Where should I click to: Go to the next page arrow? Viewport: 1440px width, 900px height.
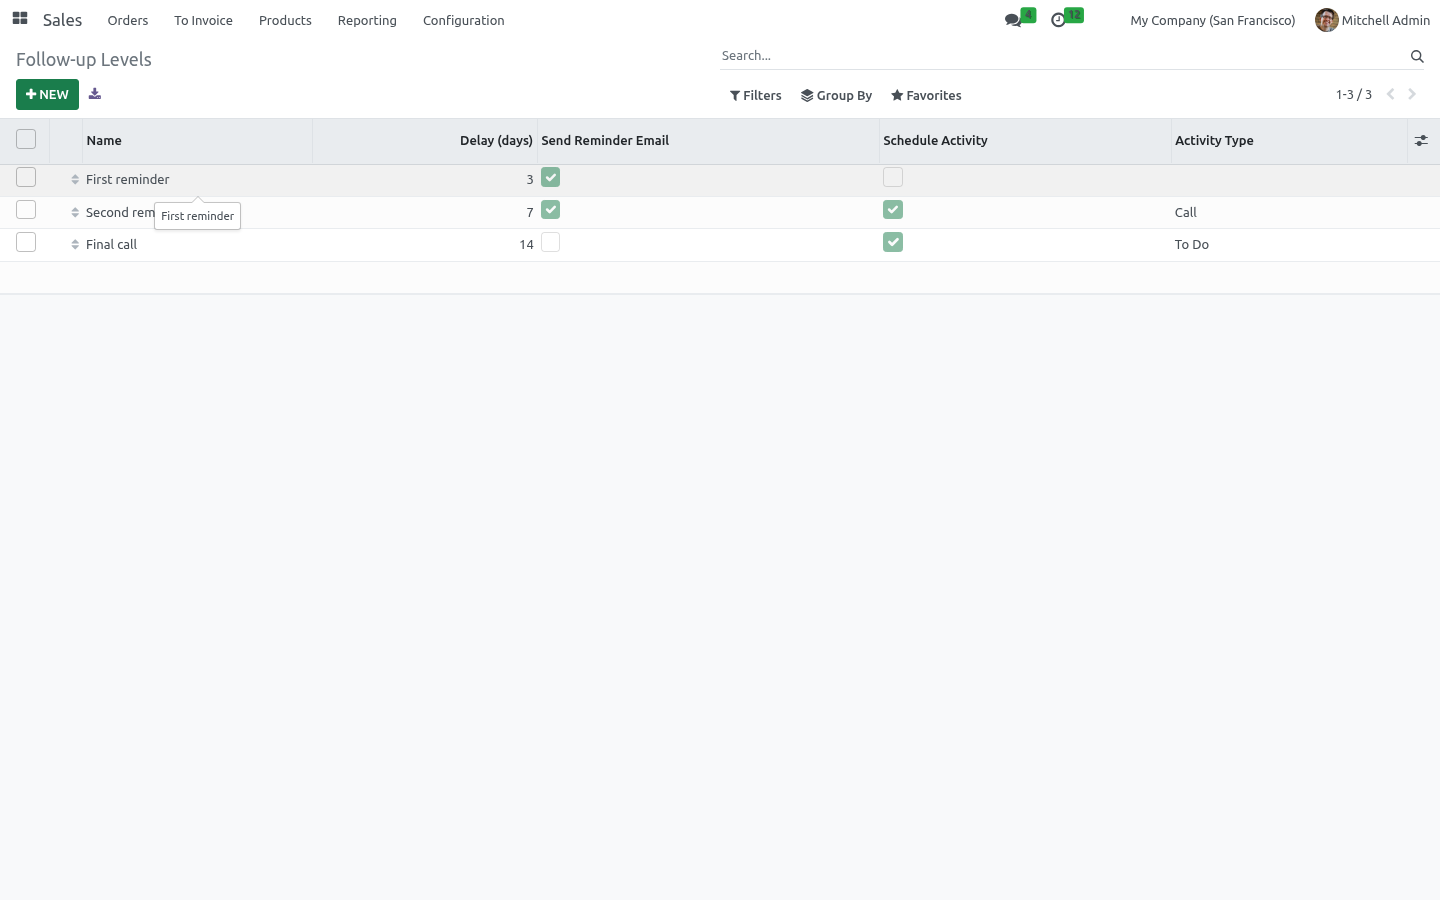pyautogui.click(x=1412, y=94)
